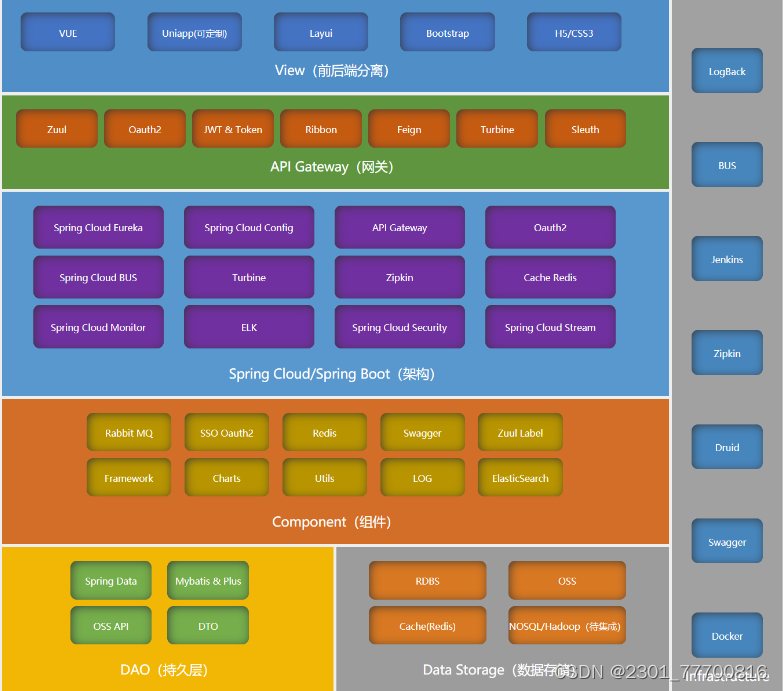Click the H5/CSS3 box
Viewport: 783px width, 691px height.
(574, 32)
